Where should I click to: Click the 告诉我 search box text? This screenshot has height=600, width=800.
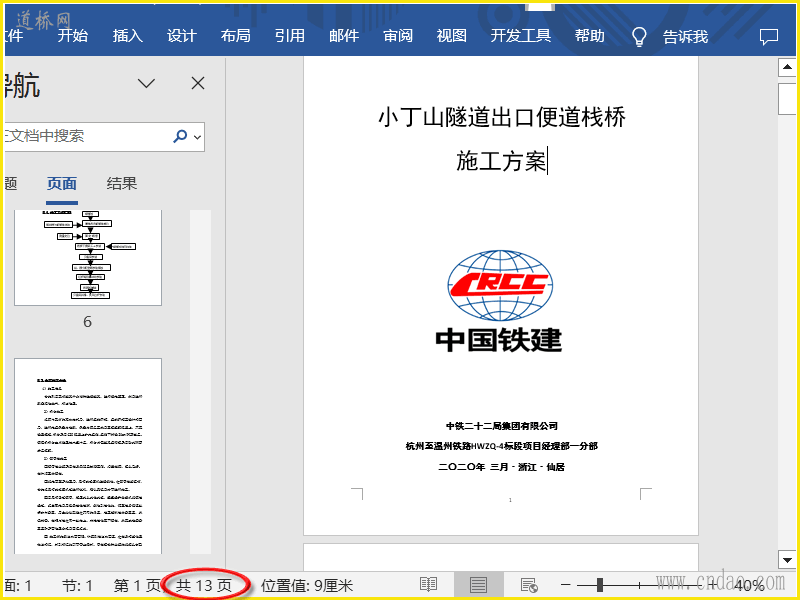[685, 37]
